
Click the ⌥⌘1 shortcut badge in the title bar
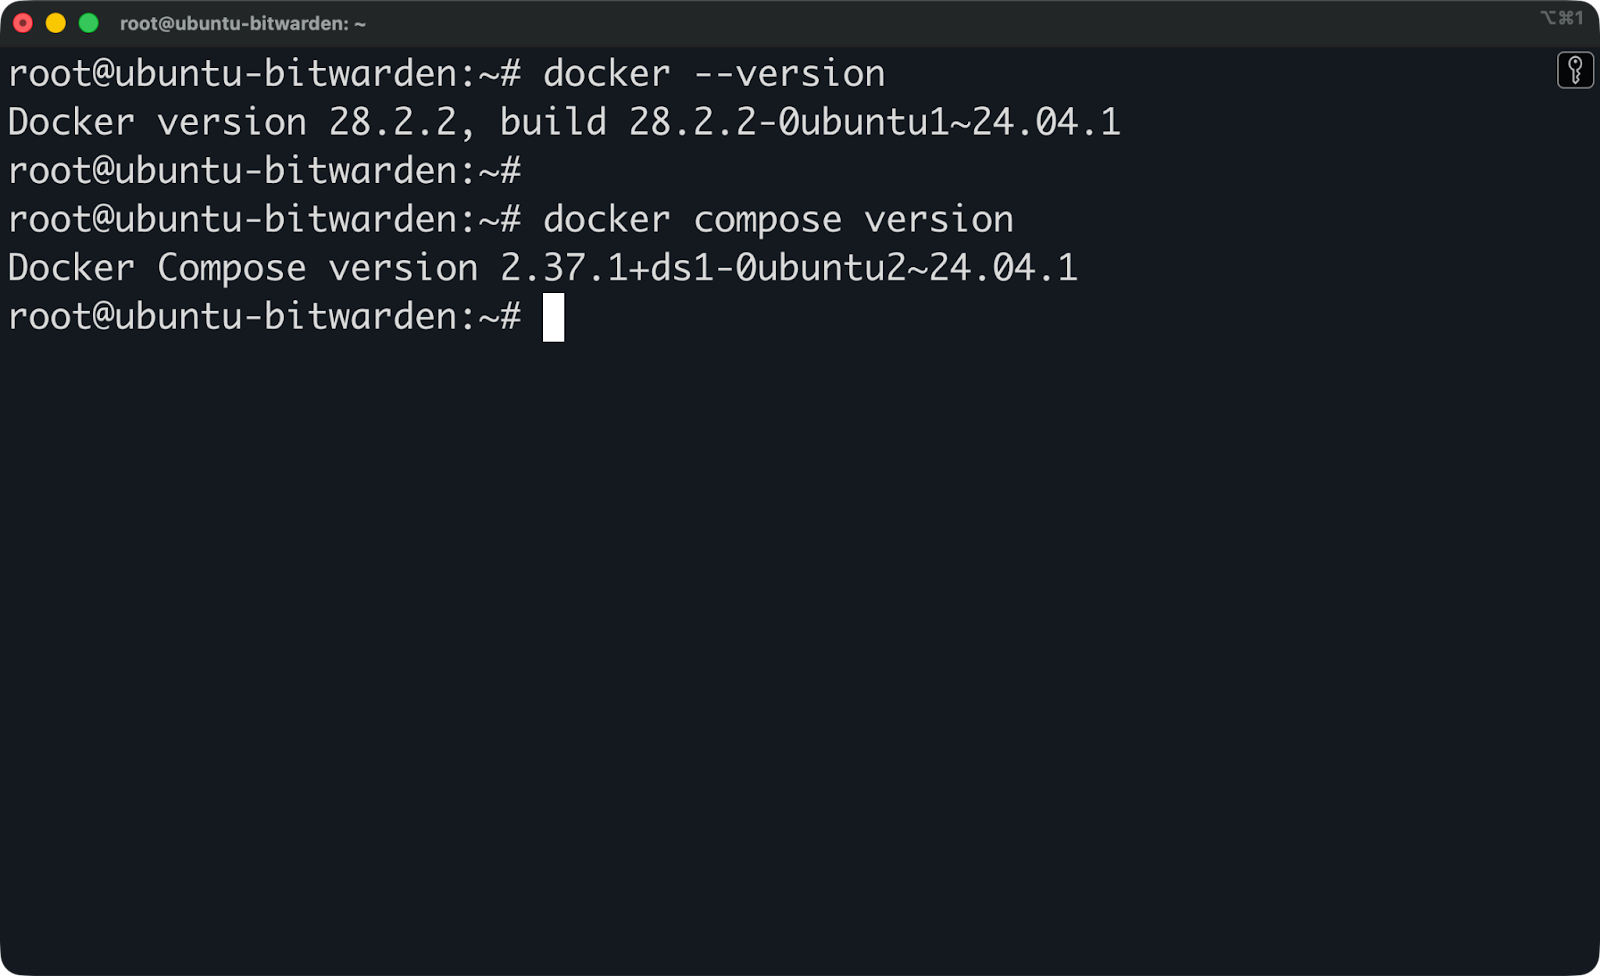click(x=1560, y=16)
